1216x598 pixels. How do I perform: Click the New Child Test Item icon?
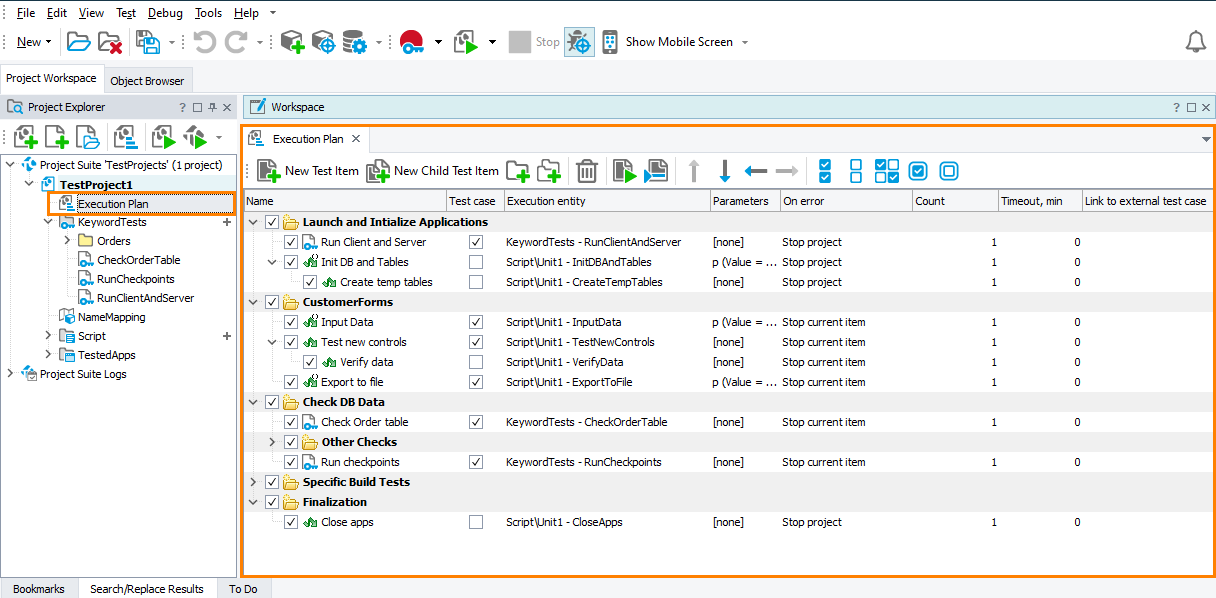(378, 170)
